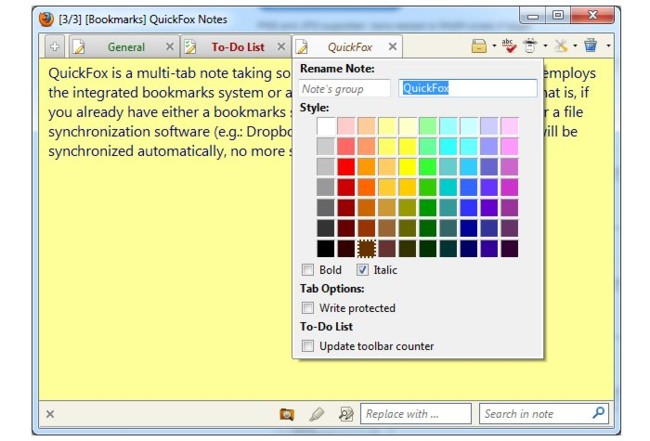Click the note name field containing QuickFox
Image resolution: width=650 pixels, height=441 pixels.
(x=468, y=88)
